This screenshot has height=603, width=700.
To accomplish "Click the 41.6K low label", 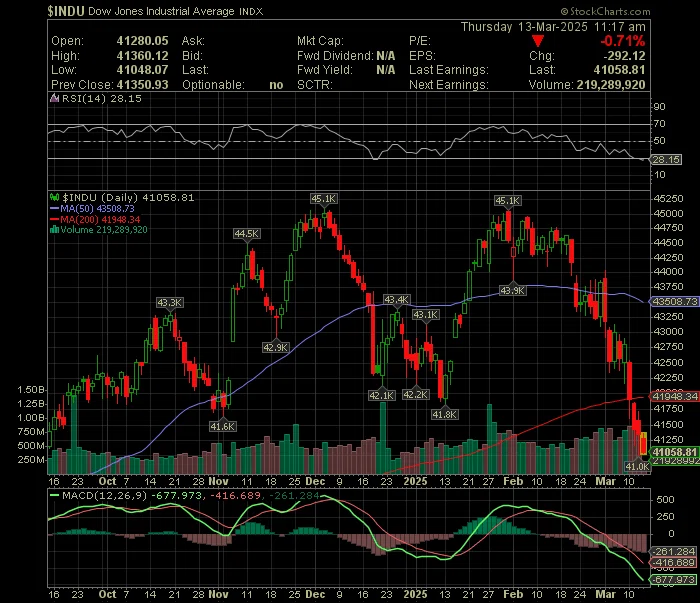I will coord(222,426).
